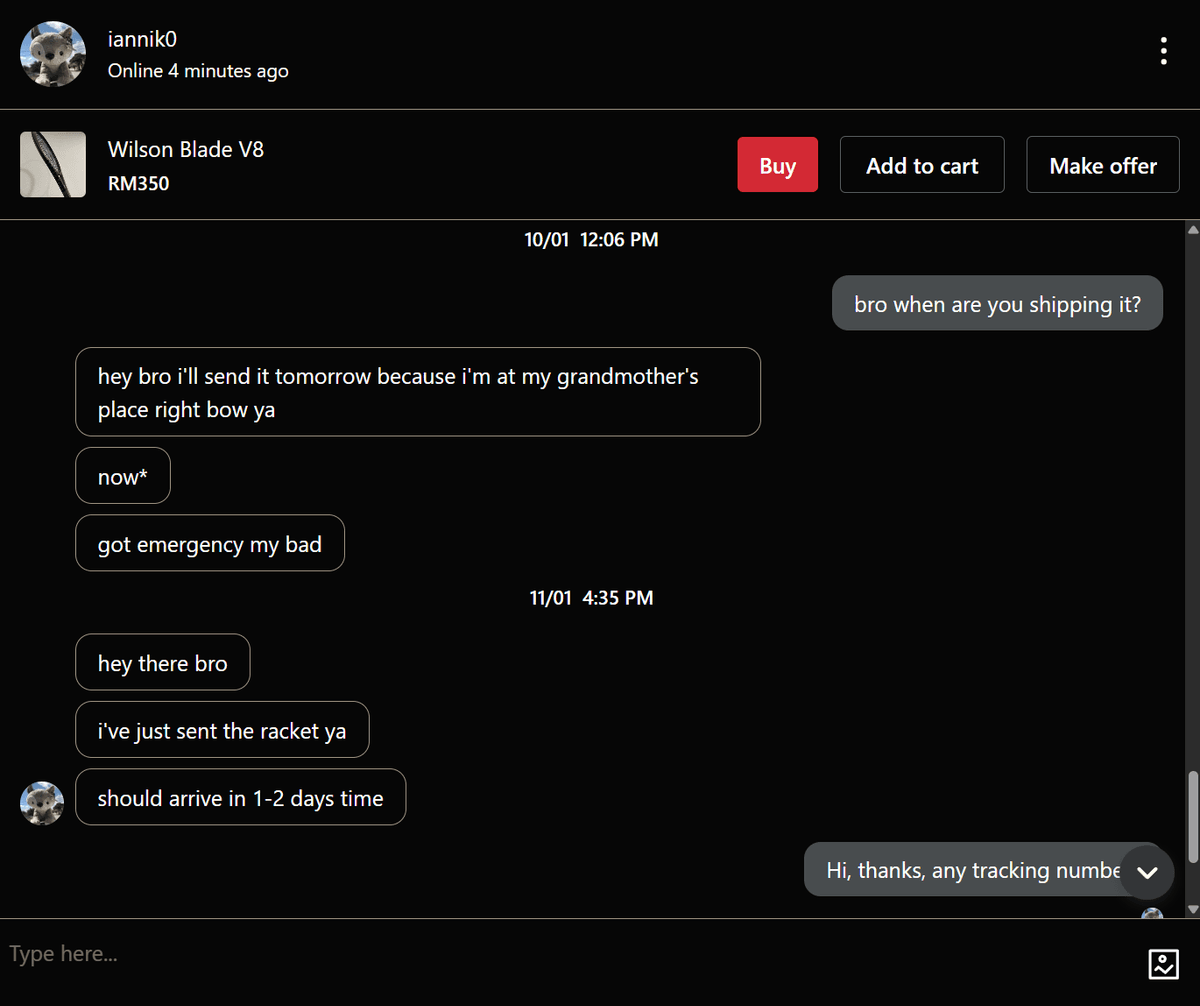Open the Wilson Blade V8 product thumbnail

pyautogui.click(x=52, y=164)
